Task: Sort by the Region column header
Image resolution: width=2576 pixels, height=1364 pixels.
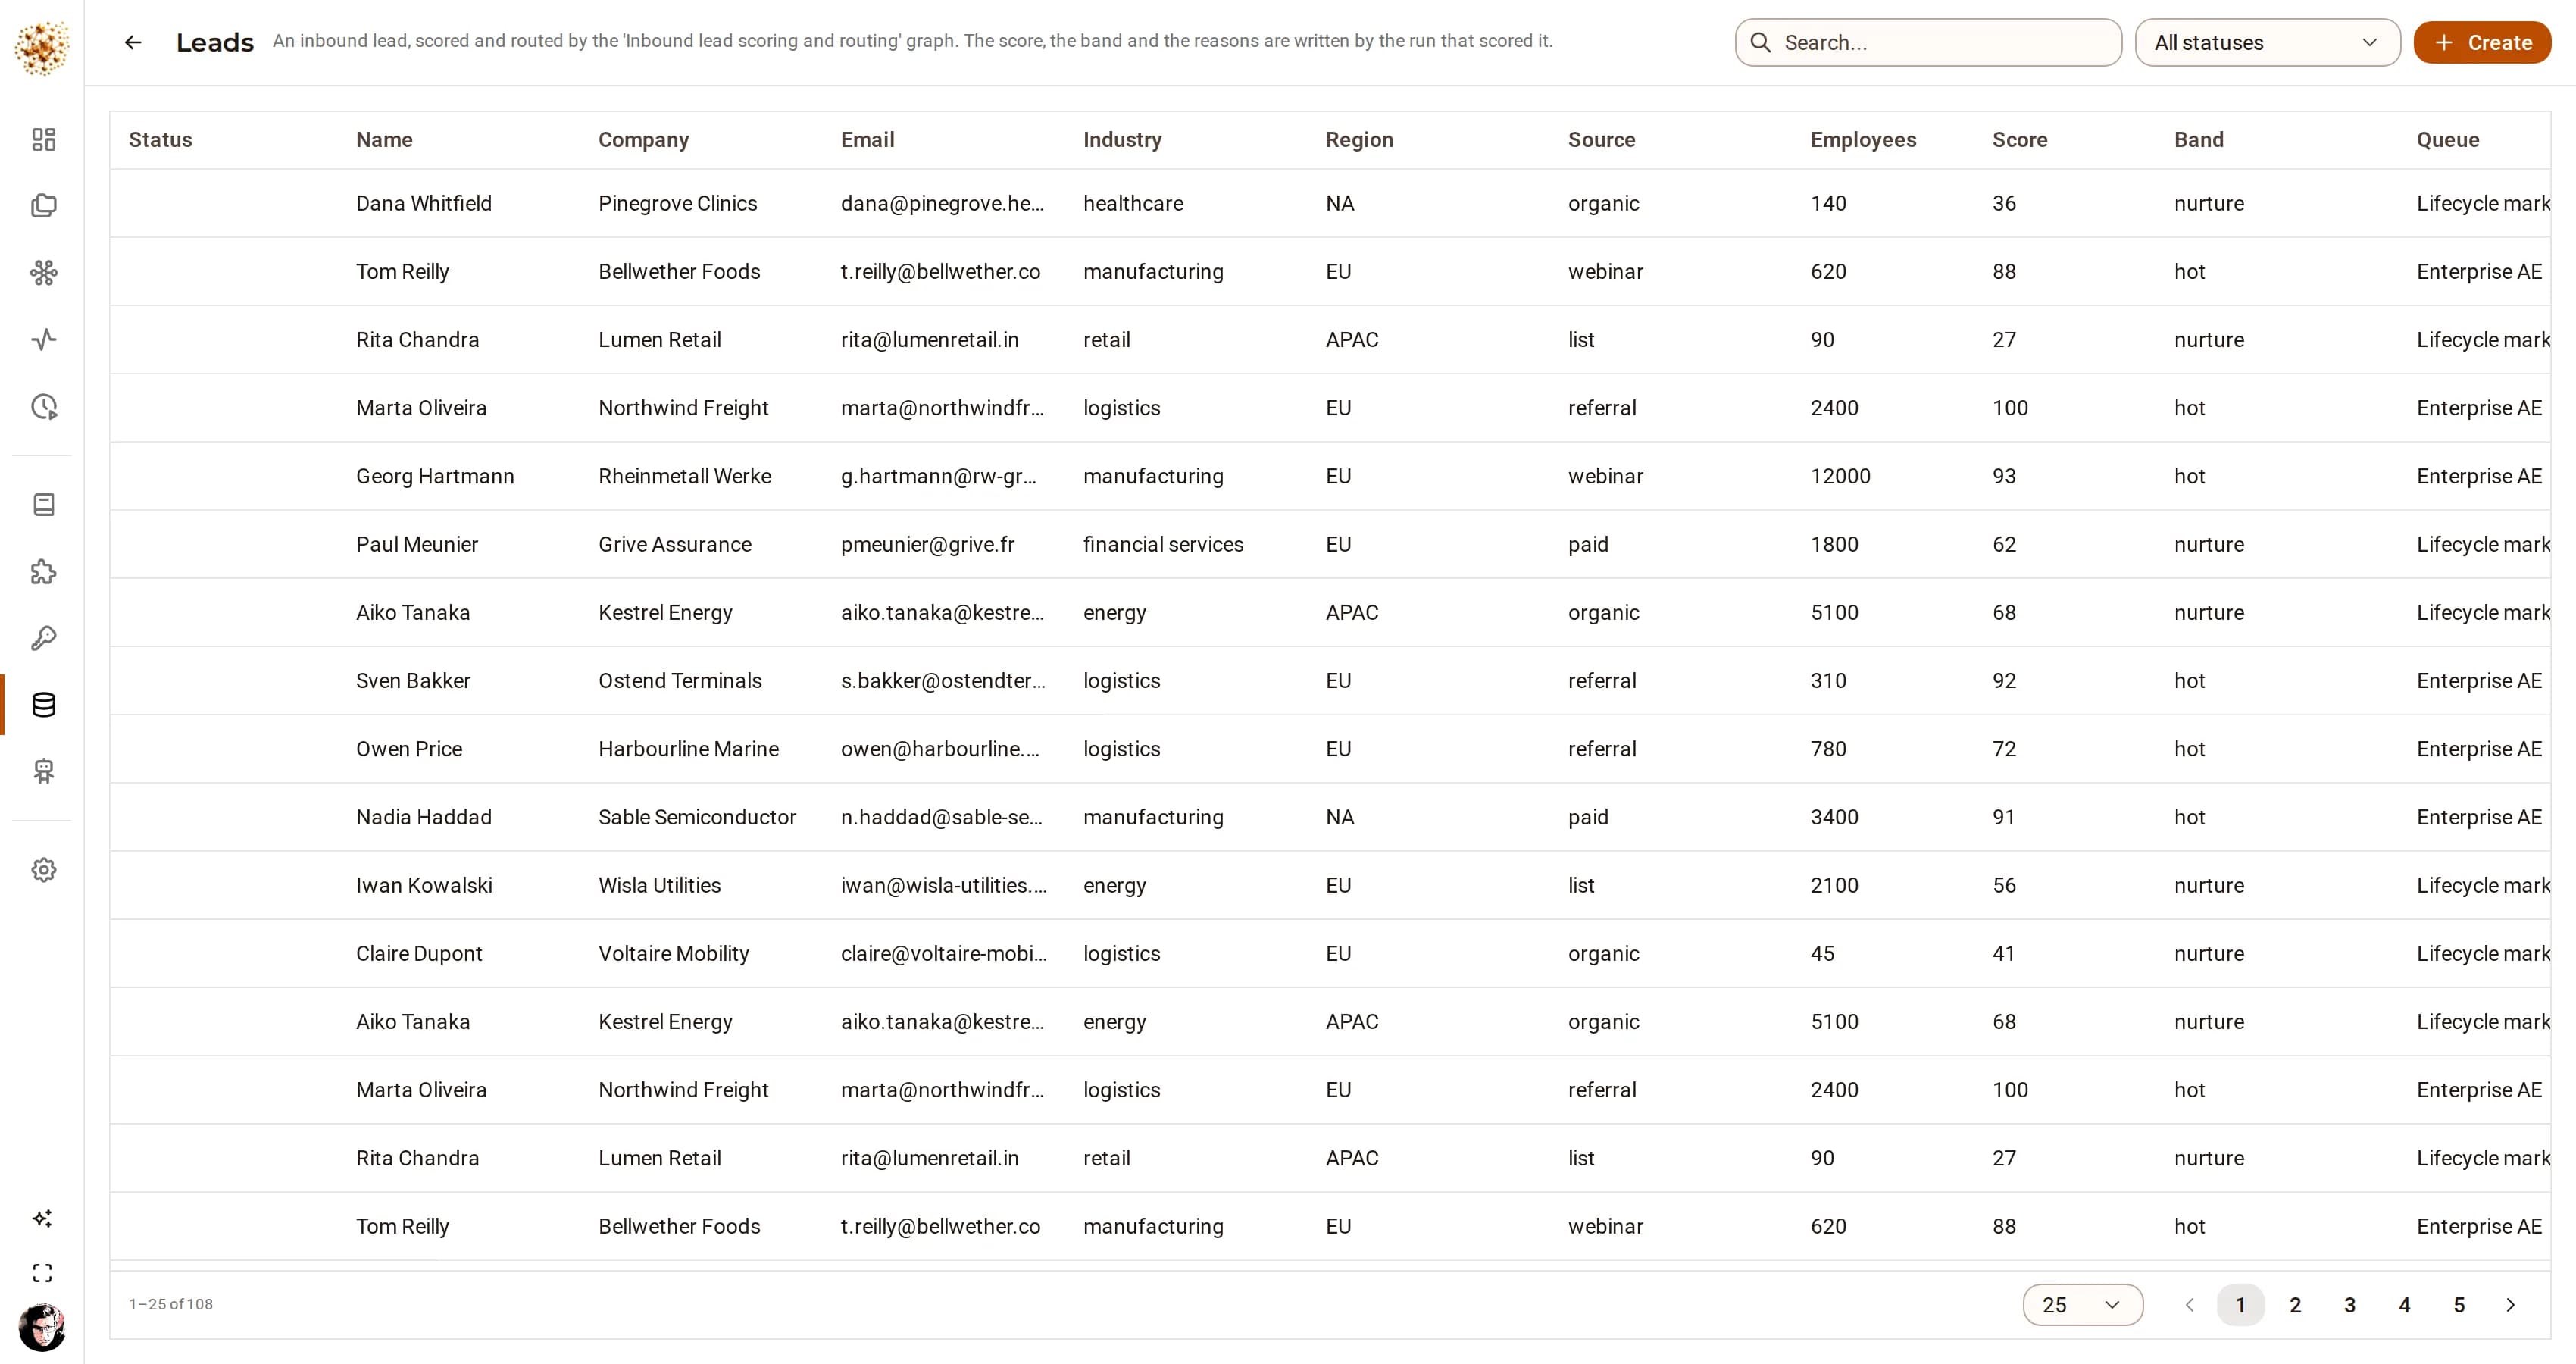Action: coord(1359,140)
